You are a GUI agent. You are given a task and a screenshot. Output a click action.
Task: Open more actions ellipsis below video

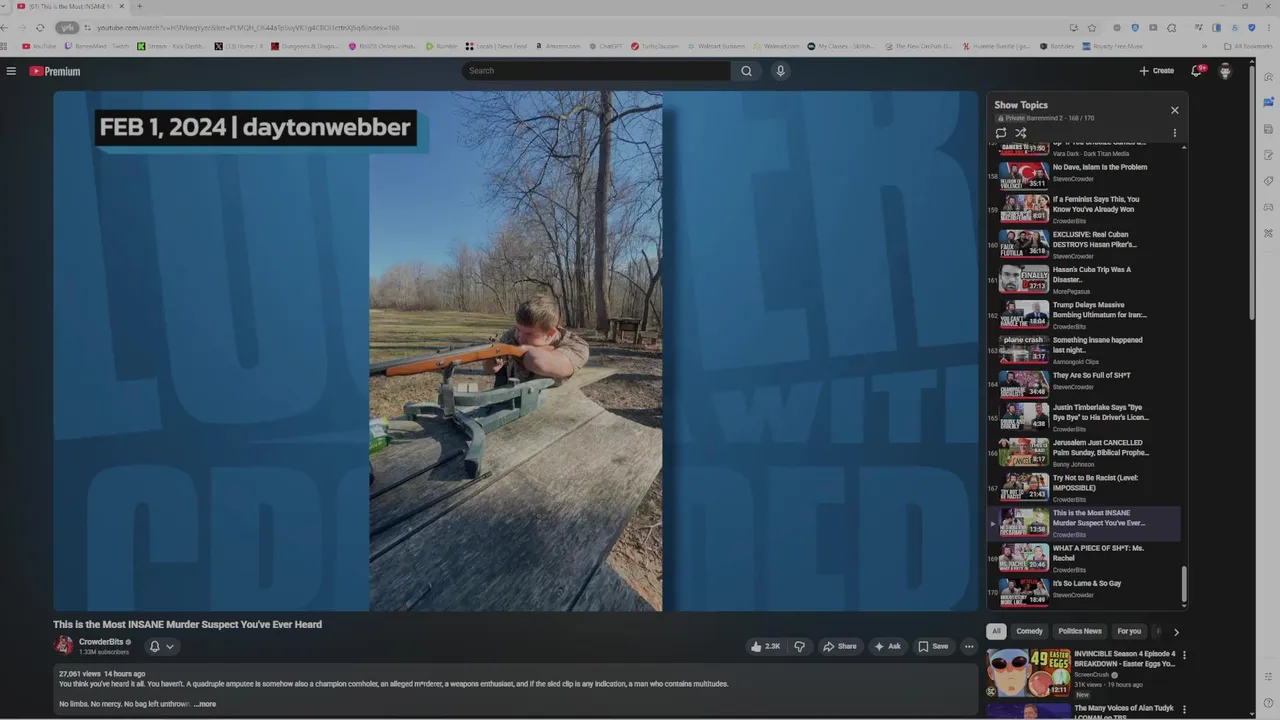point(969,646)
